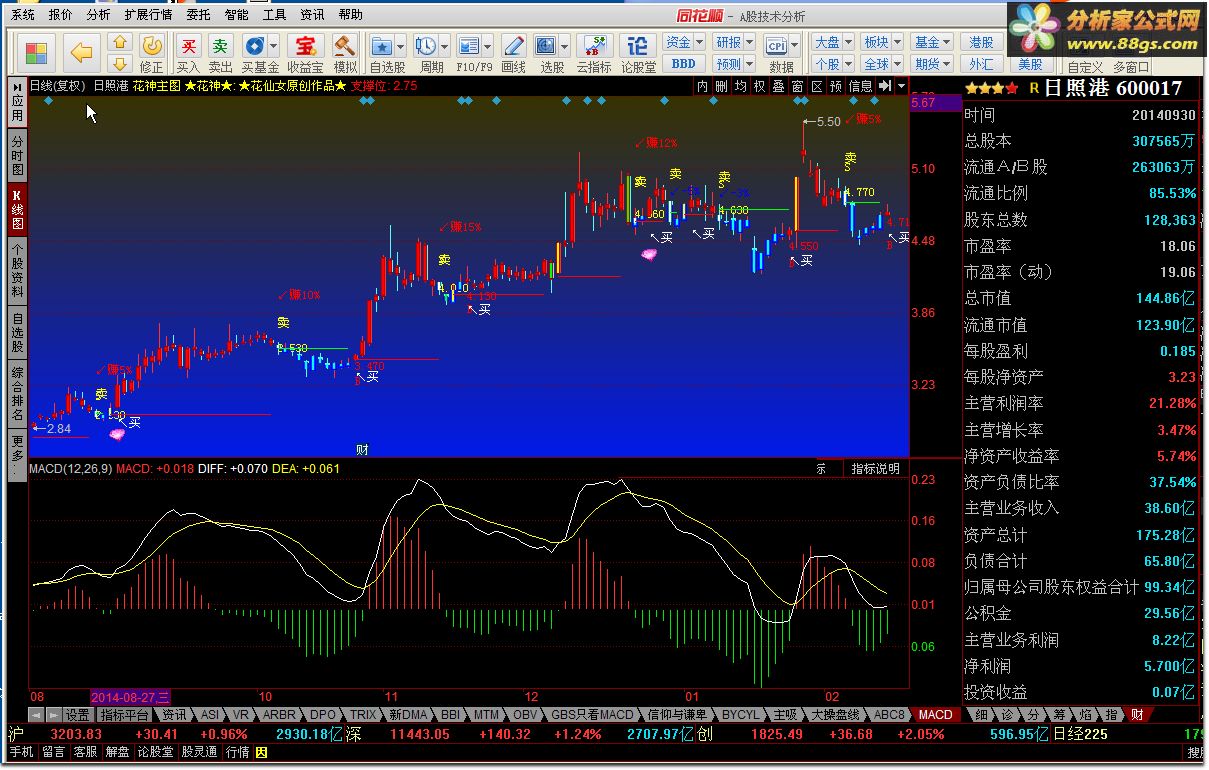Click the 自定义 custom layout icon
The width and height of the screenshot is (1209, 770).
tap(1085, 67)
